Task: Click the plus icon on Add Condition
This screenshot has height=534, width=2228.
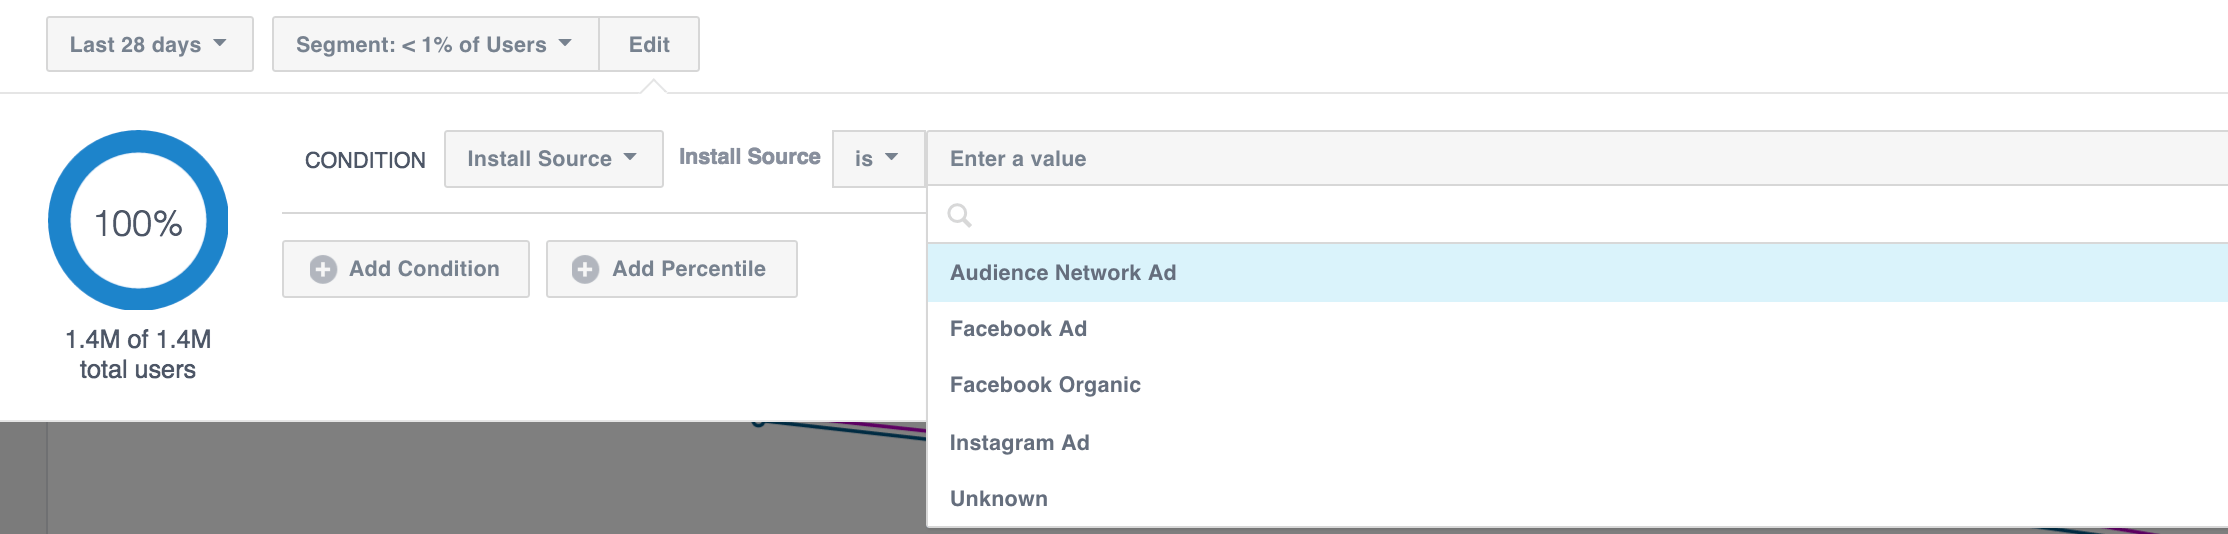Action: pyautogui.click(x=323, y=269)
